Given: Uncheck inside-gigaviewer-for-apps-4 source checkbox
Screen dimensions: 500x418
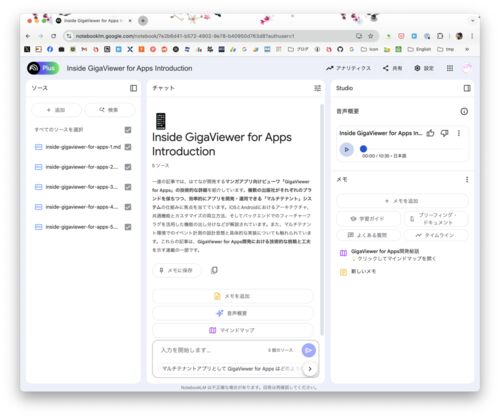Looking at the screenshot, I should tap(128, 207).
